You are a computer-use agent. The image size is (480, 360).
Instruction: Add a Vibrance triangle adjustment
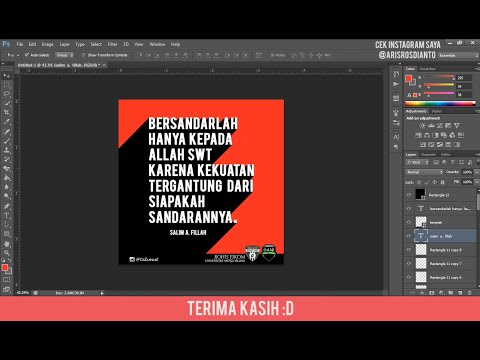[x=457, y=126]
